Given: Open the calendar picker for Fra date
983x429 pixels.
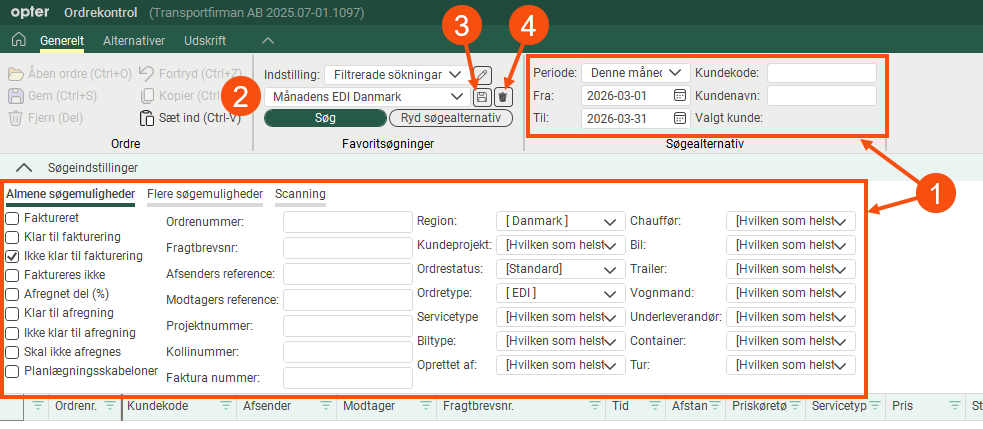Looking at the screenshot, I should pyautogui.click(x=680, y=96).
